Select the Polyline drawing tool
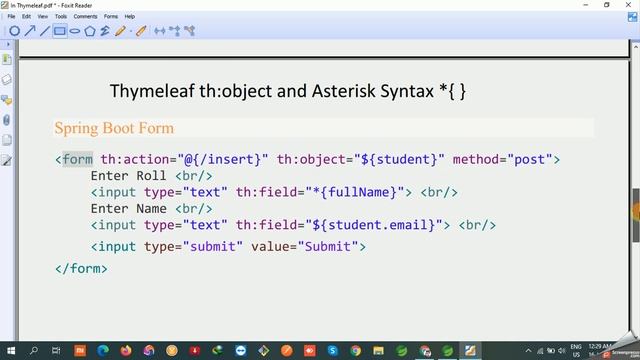Viewport: 640px width, 360px height. (x=105, y=31)
